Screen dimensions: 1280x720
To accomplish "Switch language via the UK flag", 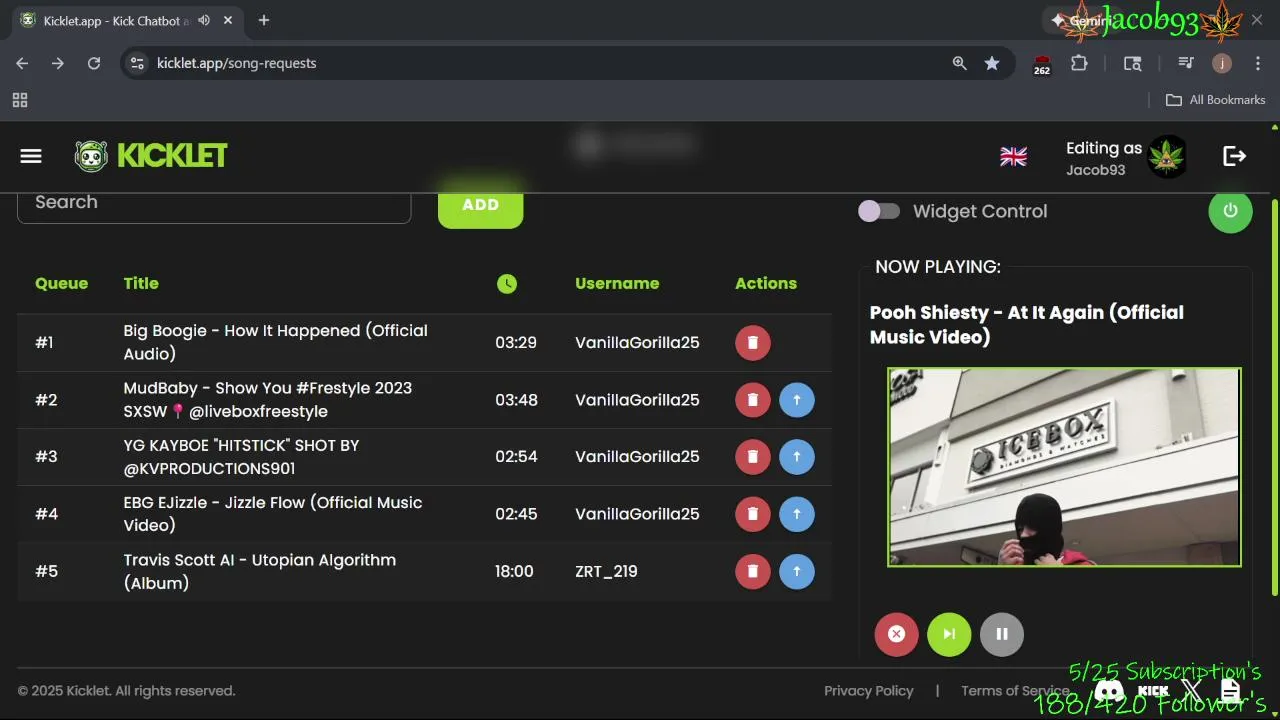I will pyautogui.click(x=1013, y=156).
